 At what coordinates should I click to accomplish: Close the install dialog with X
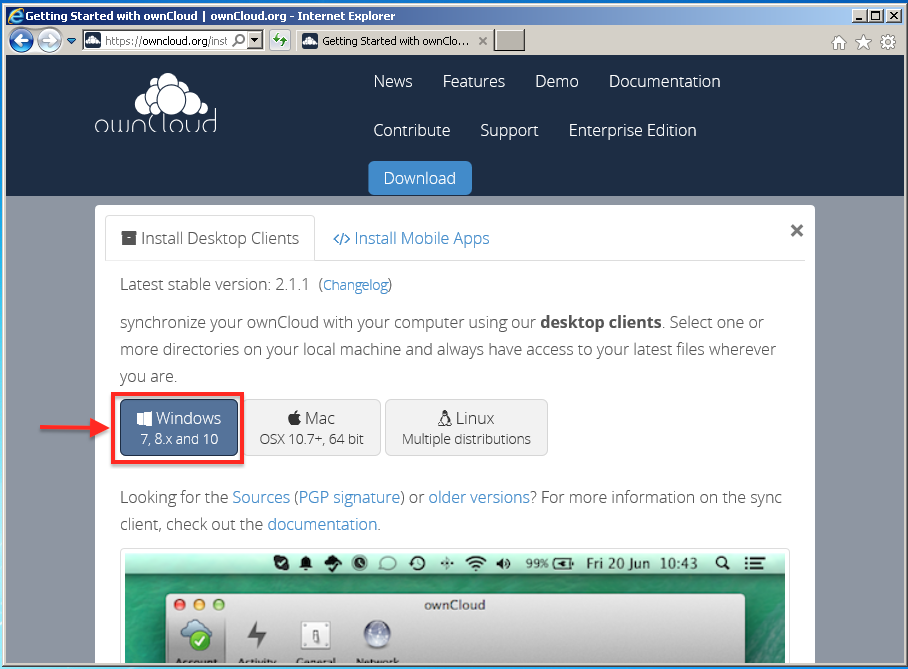pyautogui.click(x=797, y=231)
